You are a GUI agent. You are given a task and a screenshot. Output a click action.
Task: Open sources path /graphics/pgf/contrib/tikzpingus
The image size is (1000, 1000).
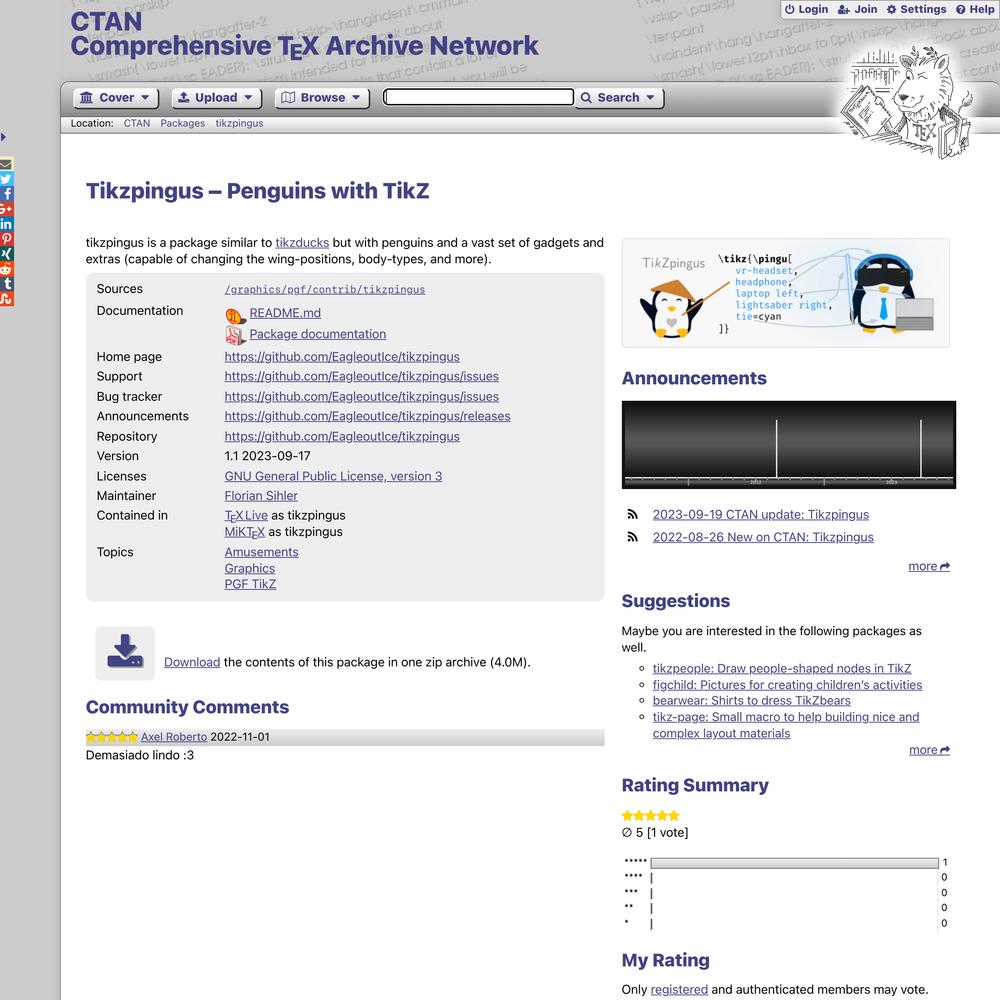pyautogui.click(x=325, y=290)
